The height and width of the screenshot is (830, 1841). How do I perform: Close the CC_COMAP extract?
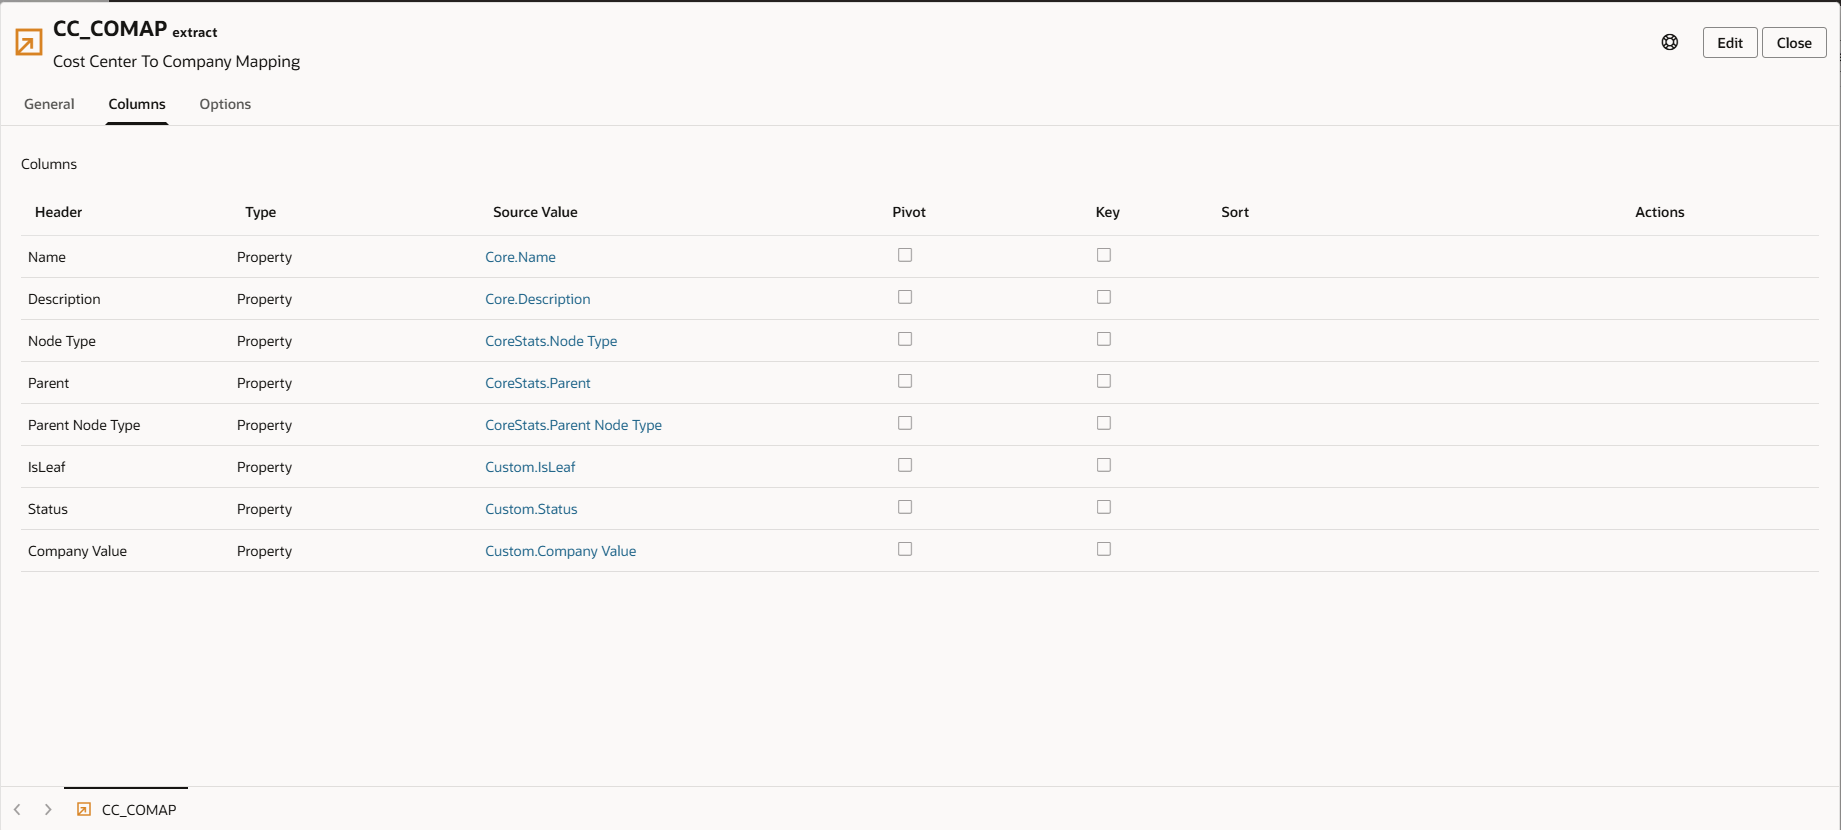(1794, 43)
